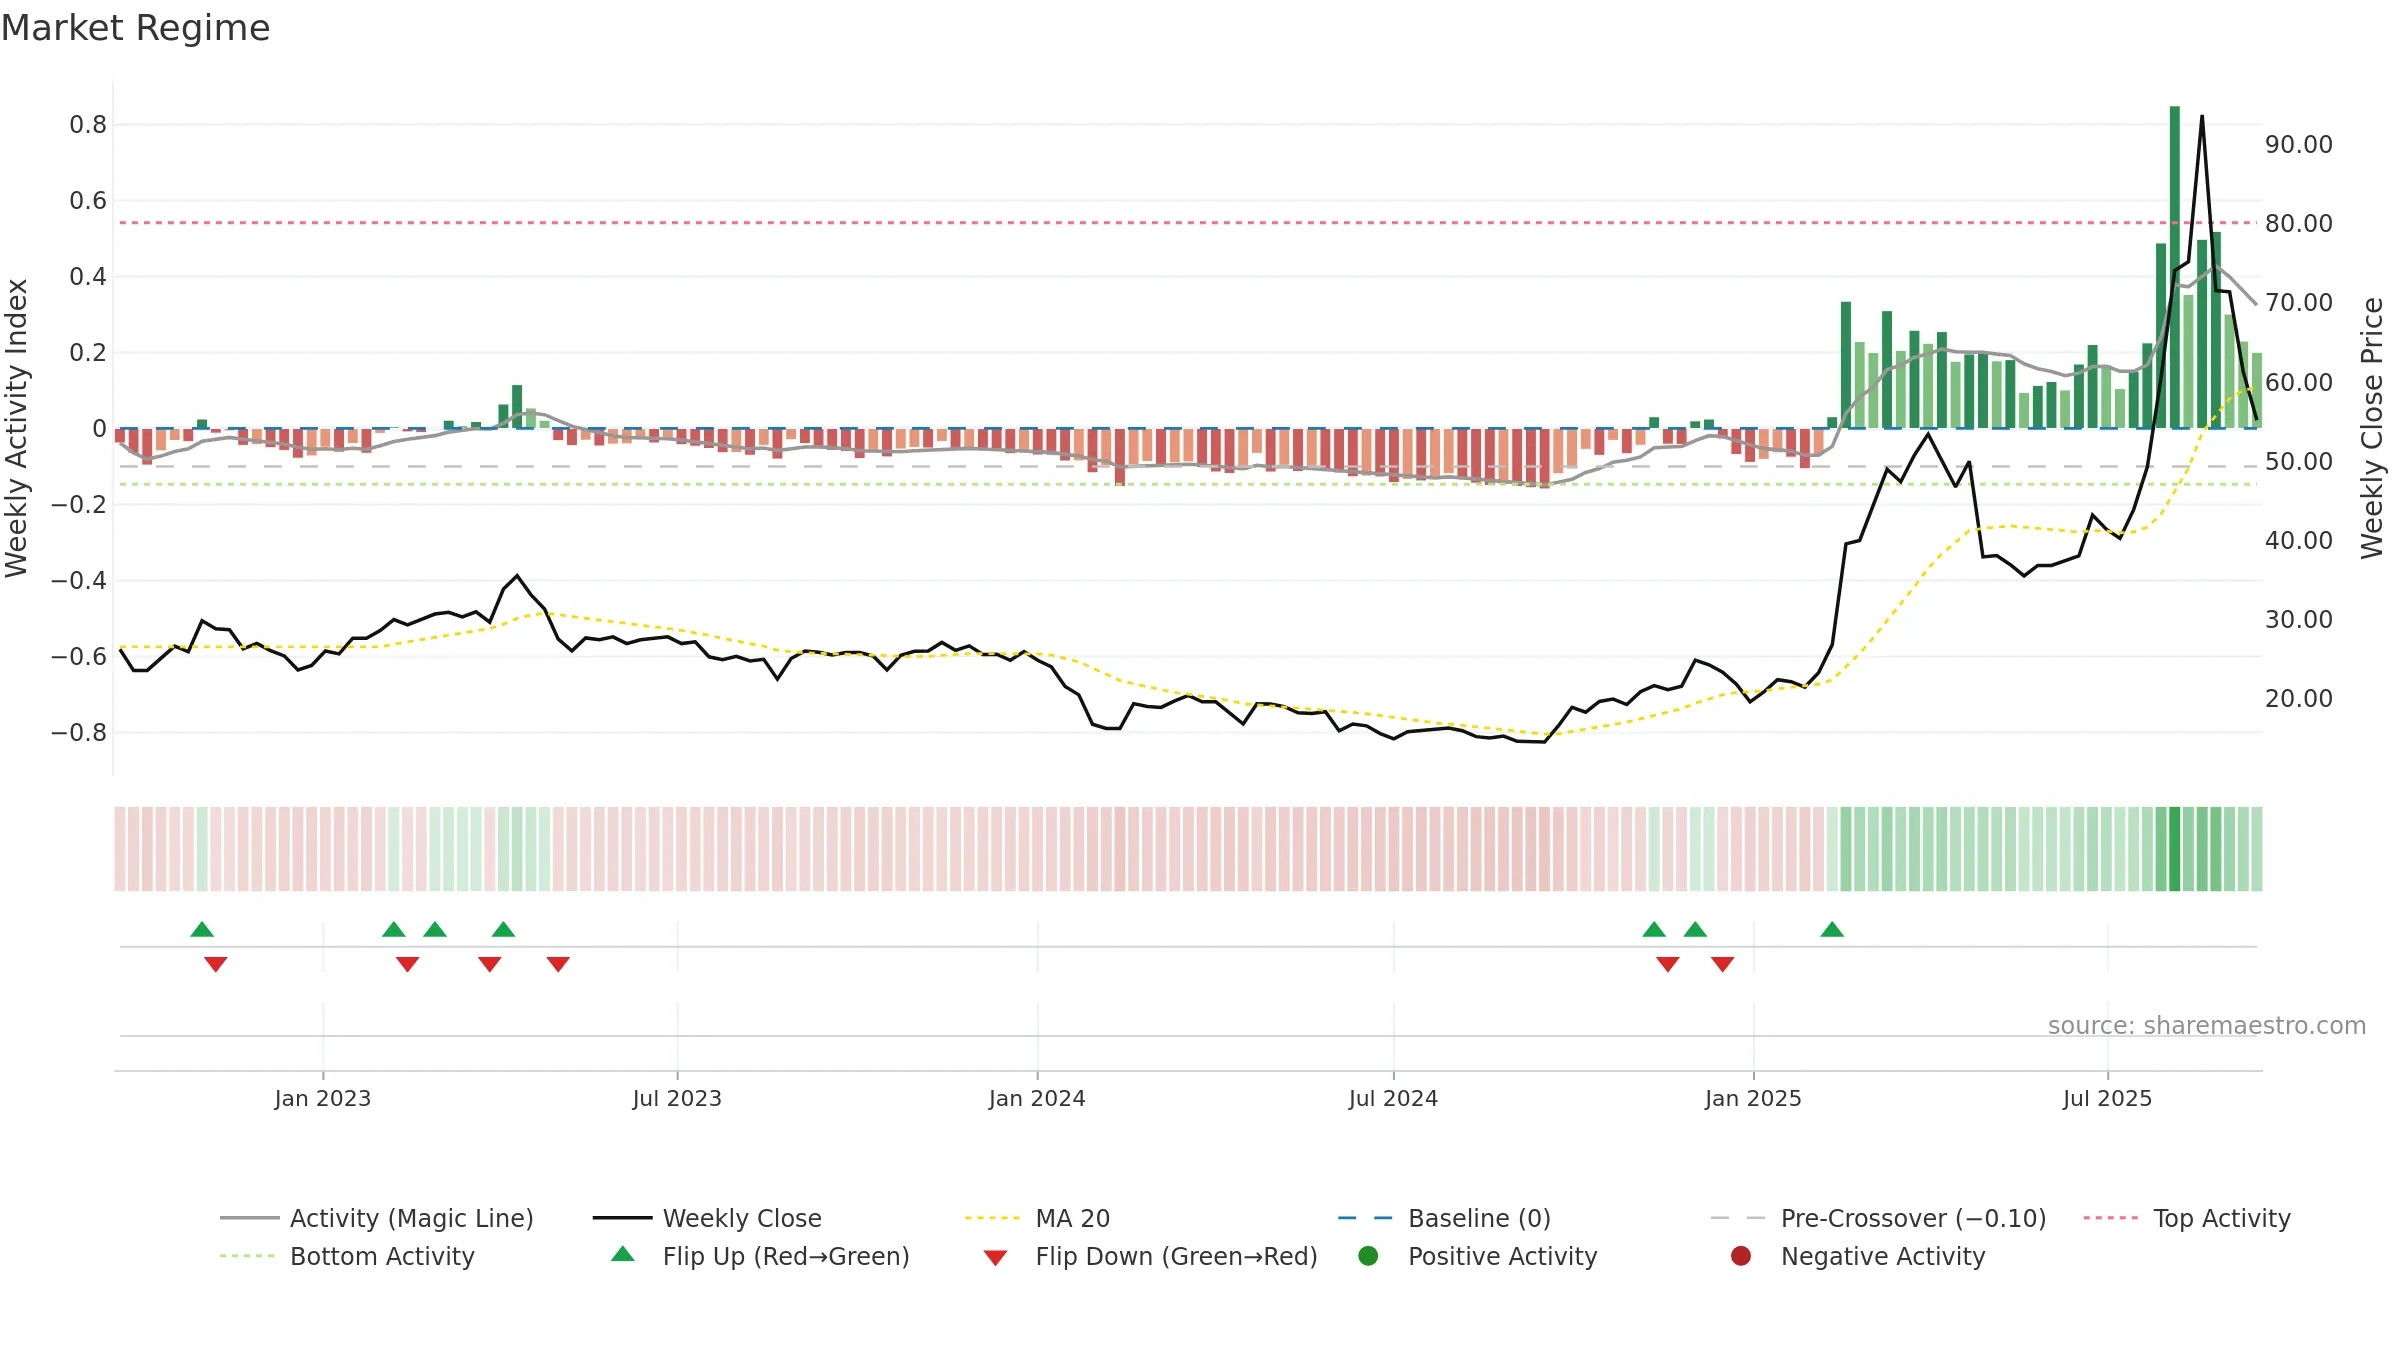Screen dimensions: 2400x1350
Task: Click the red Top Activity dotted line
Action: [x=1188, y=222]
